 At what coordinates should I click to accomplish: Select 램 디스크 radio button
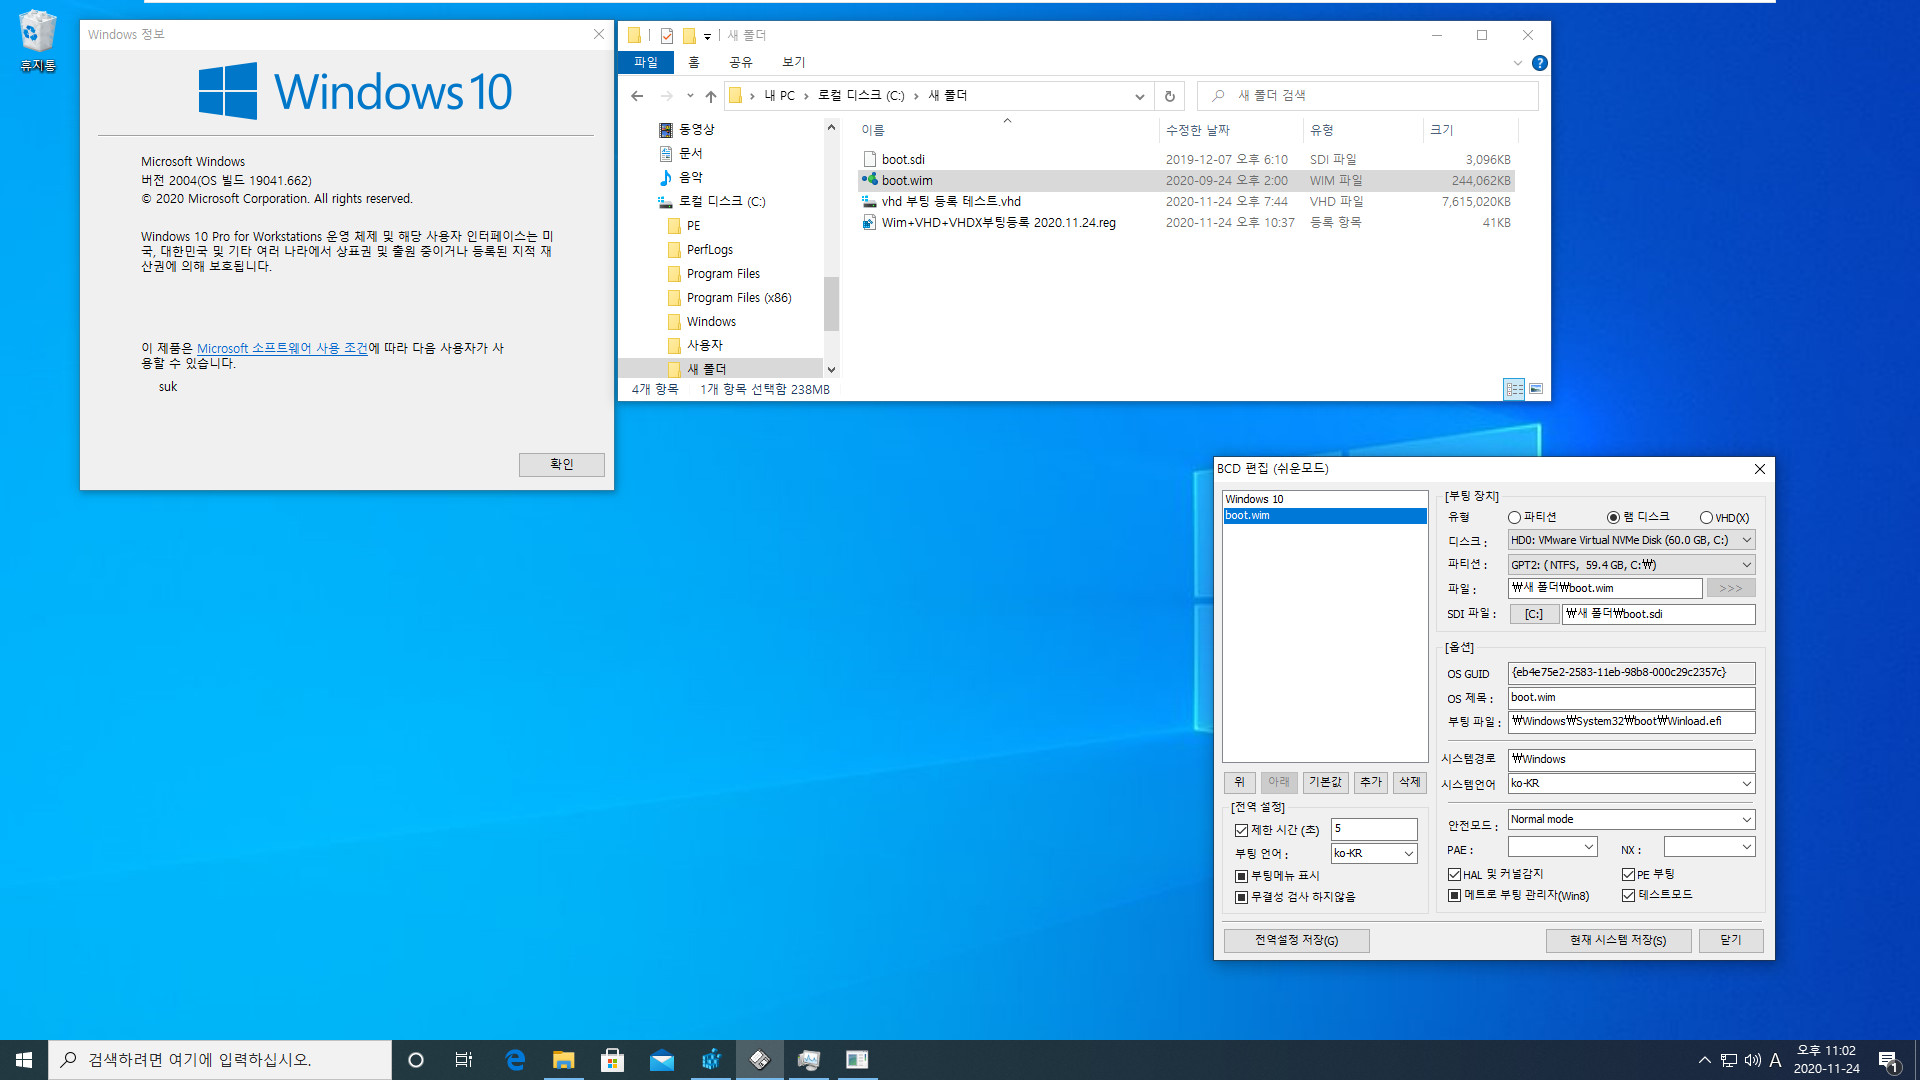[1613, 518]
